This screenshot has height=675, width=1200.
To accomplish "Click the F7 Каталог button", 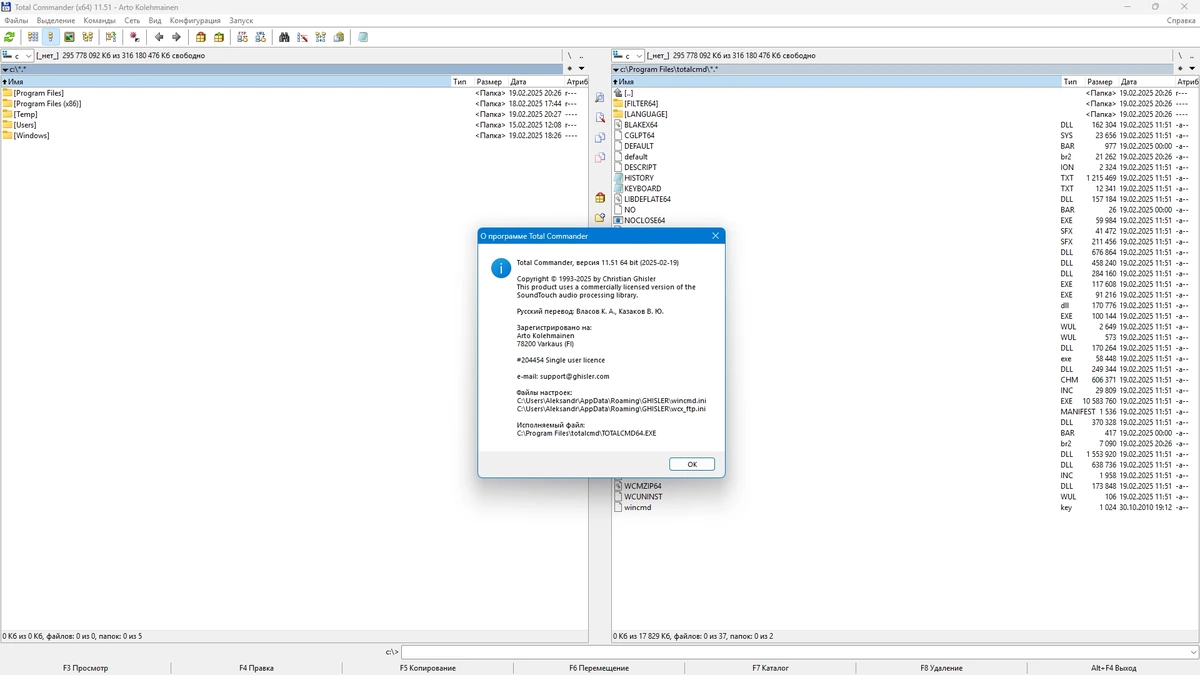I will (770, 667).
